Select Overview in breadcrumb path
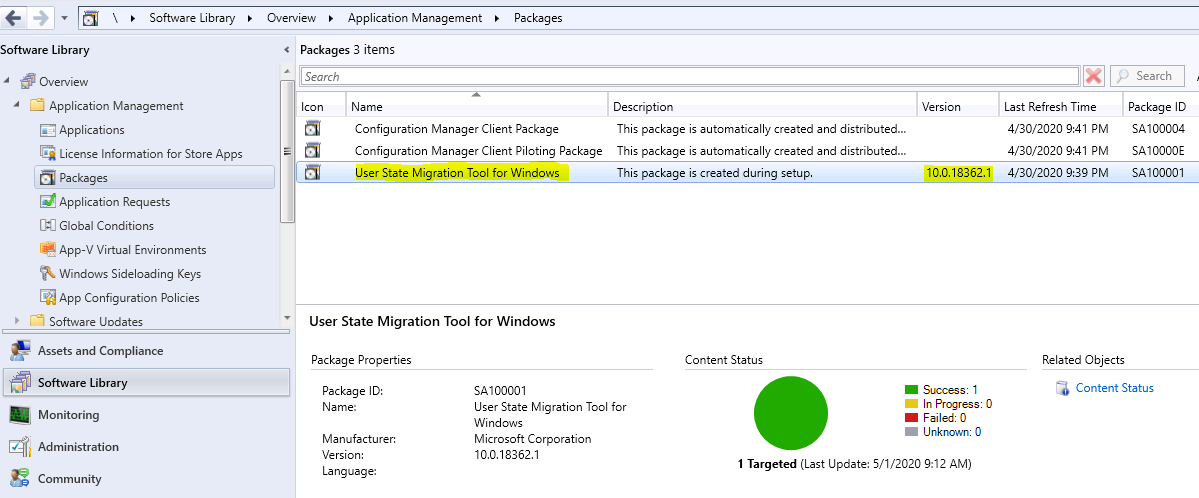Screen dimensions: 1199x498 coord(291,18)
